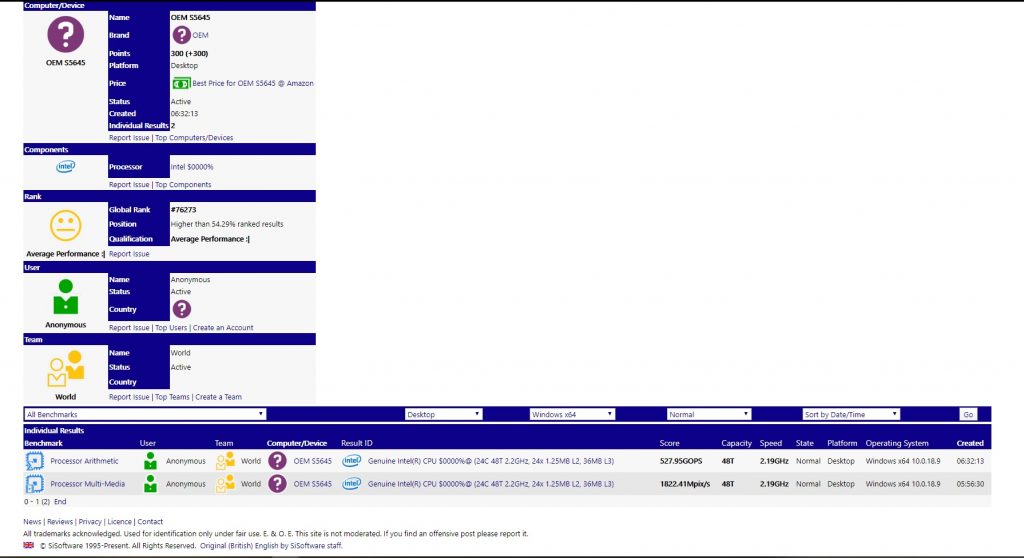The image size is (1024, 558).
Task: Click Anonymous in Processor Arithmetic row
Action: coord(185,461)
